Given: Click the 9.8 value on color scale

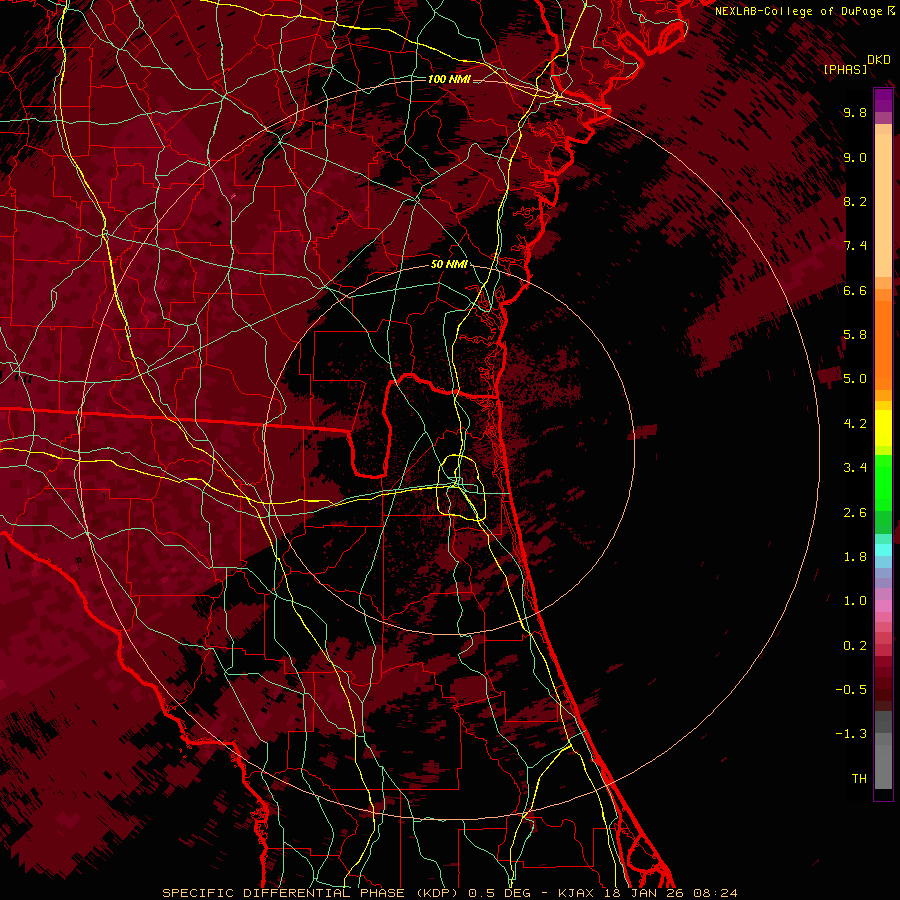Looking at the screenshot, I should [855, 112].
